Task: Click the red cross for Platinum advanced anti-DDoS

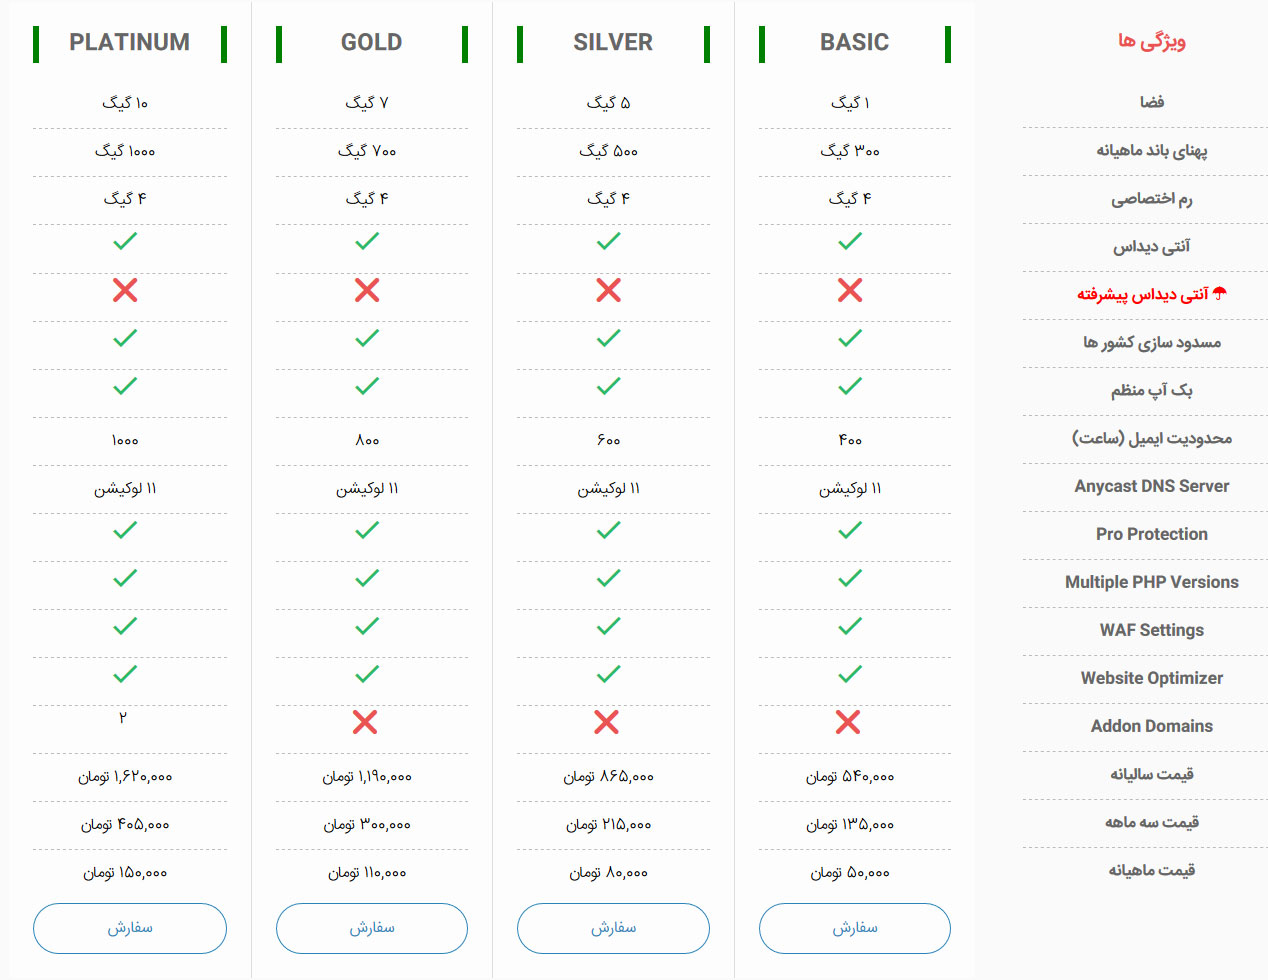Action: [x=125, y=290]
